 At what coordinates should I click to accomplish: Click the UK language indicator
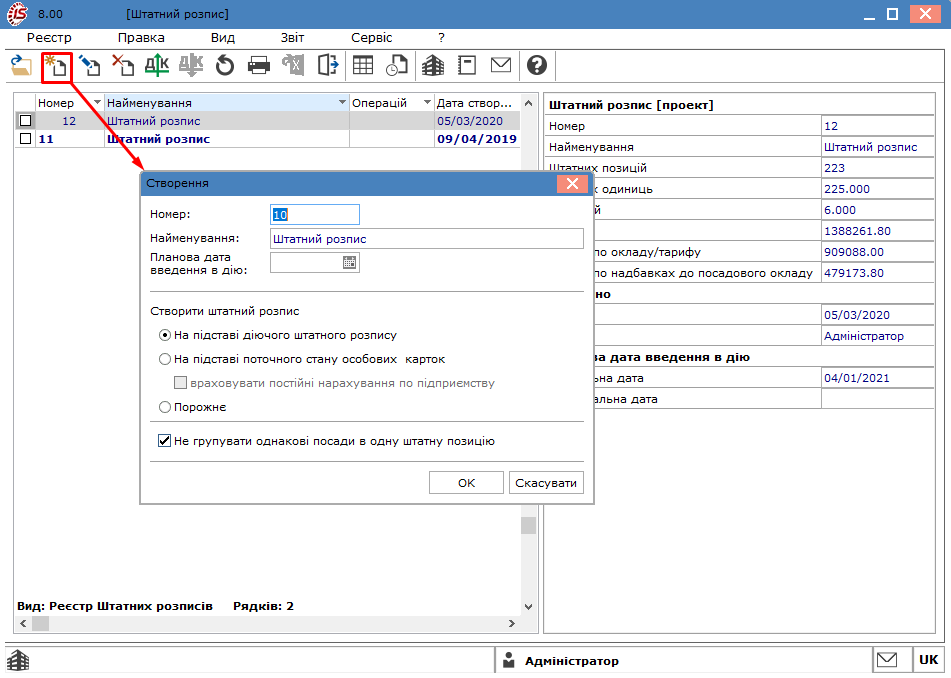pos(928,660)
